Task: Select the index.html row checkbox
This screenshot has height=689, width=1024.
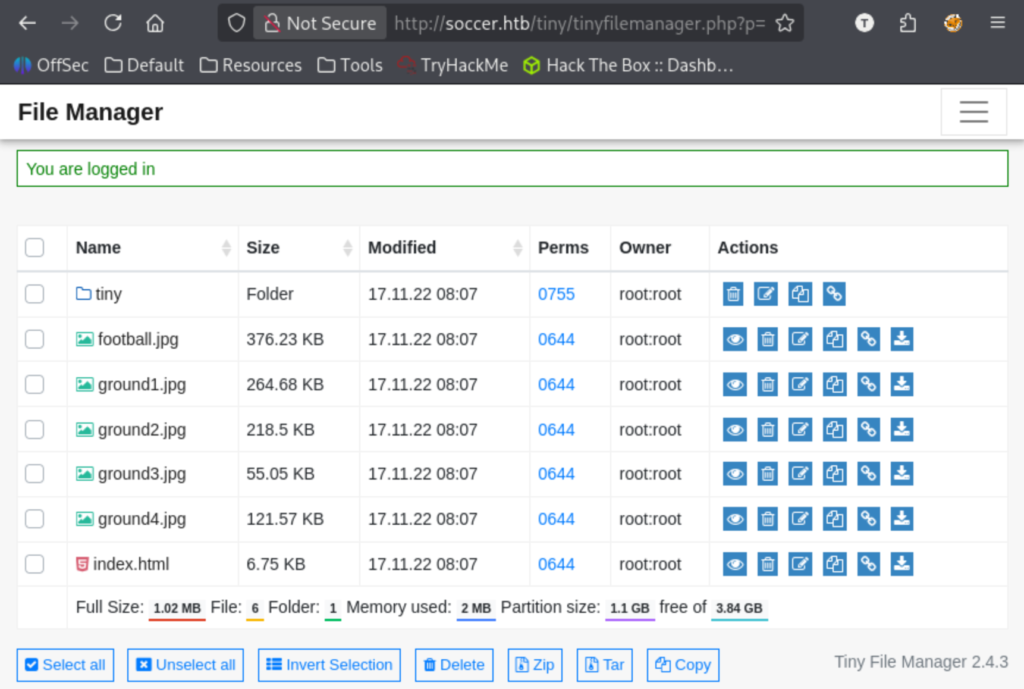Action: 35,564
